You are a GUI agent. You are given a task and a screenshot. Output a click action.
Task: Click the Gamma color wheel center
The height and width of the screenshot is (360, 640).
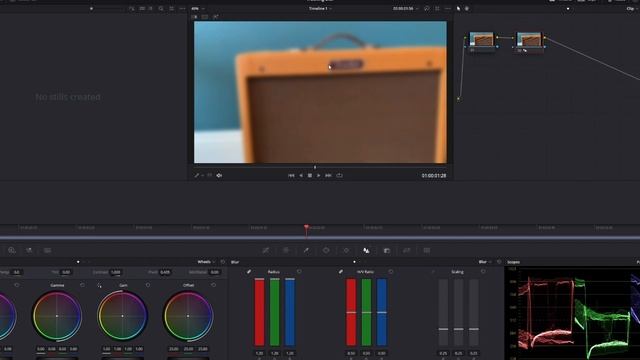click(x=57, y=316)
